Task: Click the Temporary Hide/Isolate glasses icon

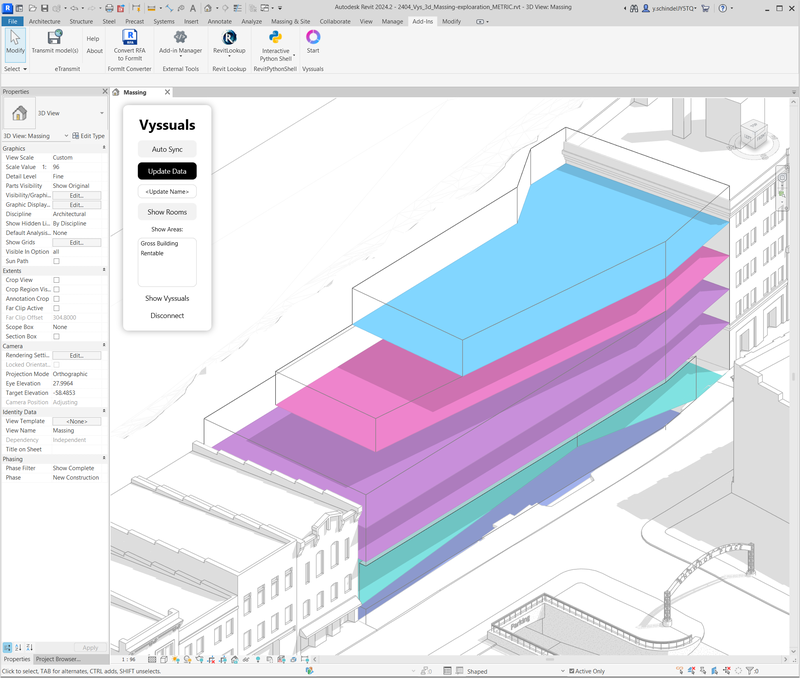Action: (246, 660)
